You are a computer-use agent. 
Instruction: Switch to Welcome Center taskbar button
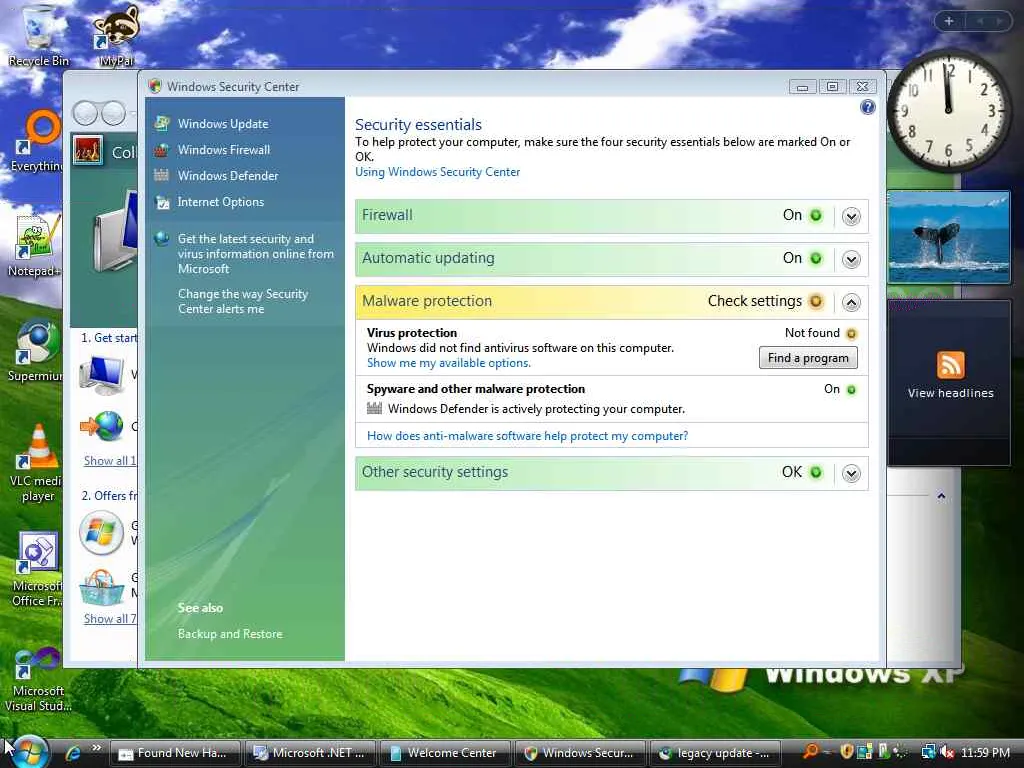click(x=445, y=753)
